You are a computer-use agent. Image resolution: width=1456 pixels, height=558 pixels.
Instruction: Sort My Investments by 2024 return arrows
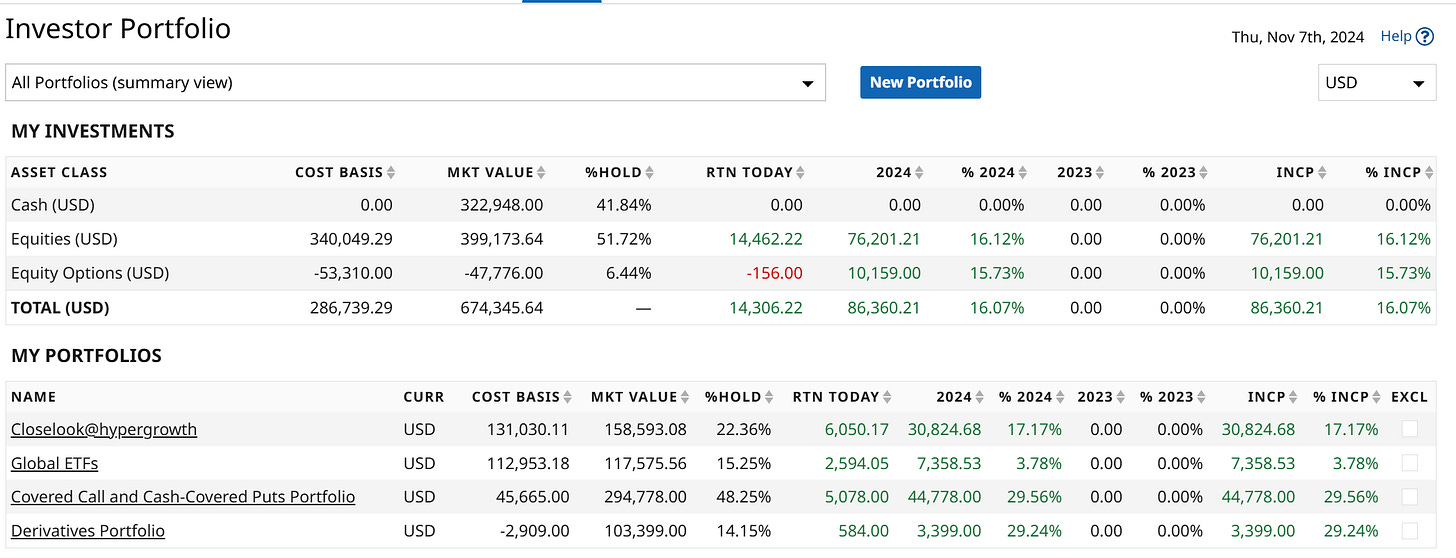pos(919,172)
